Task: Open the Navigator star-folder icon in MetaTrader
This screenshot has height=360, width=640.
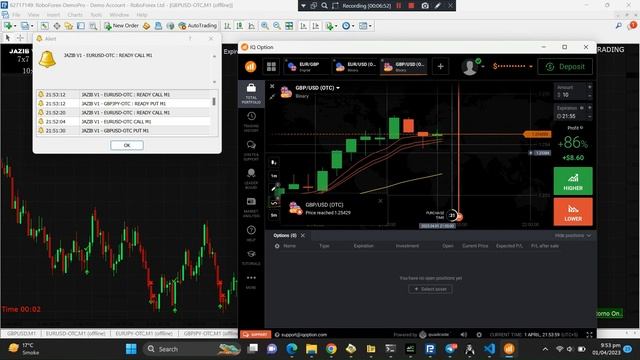Action: click(69, 26)
